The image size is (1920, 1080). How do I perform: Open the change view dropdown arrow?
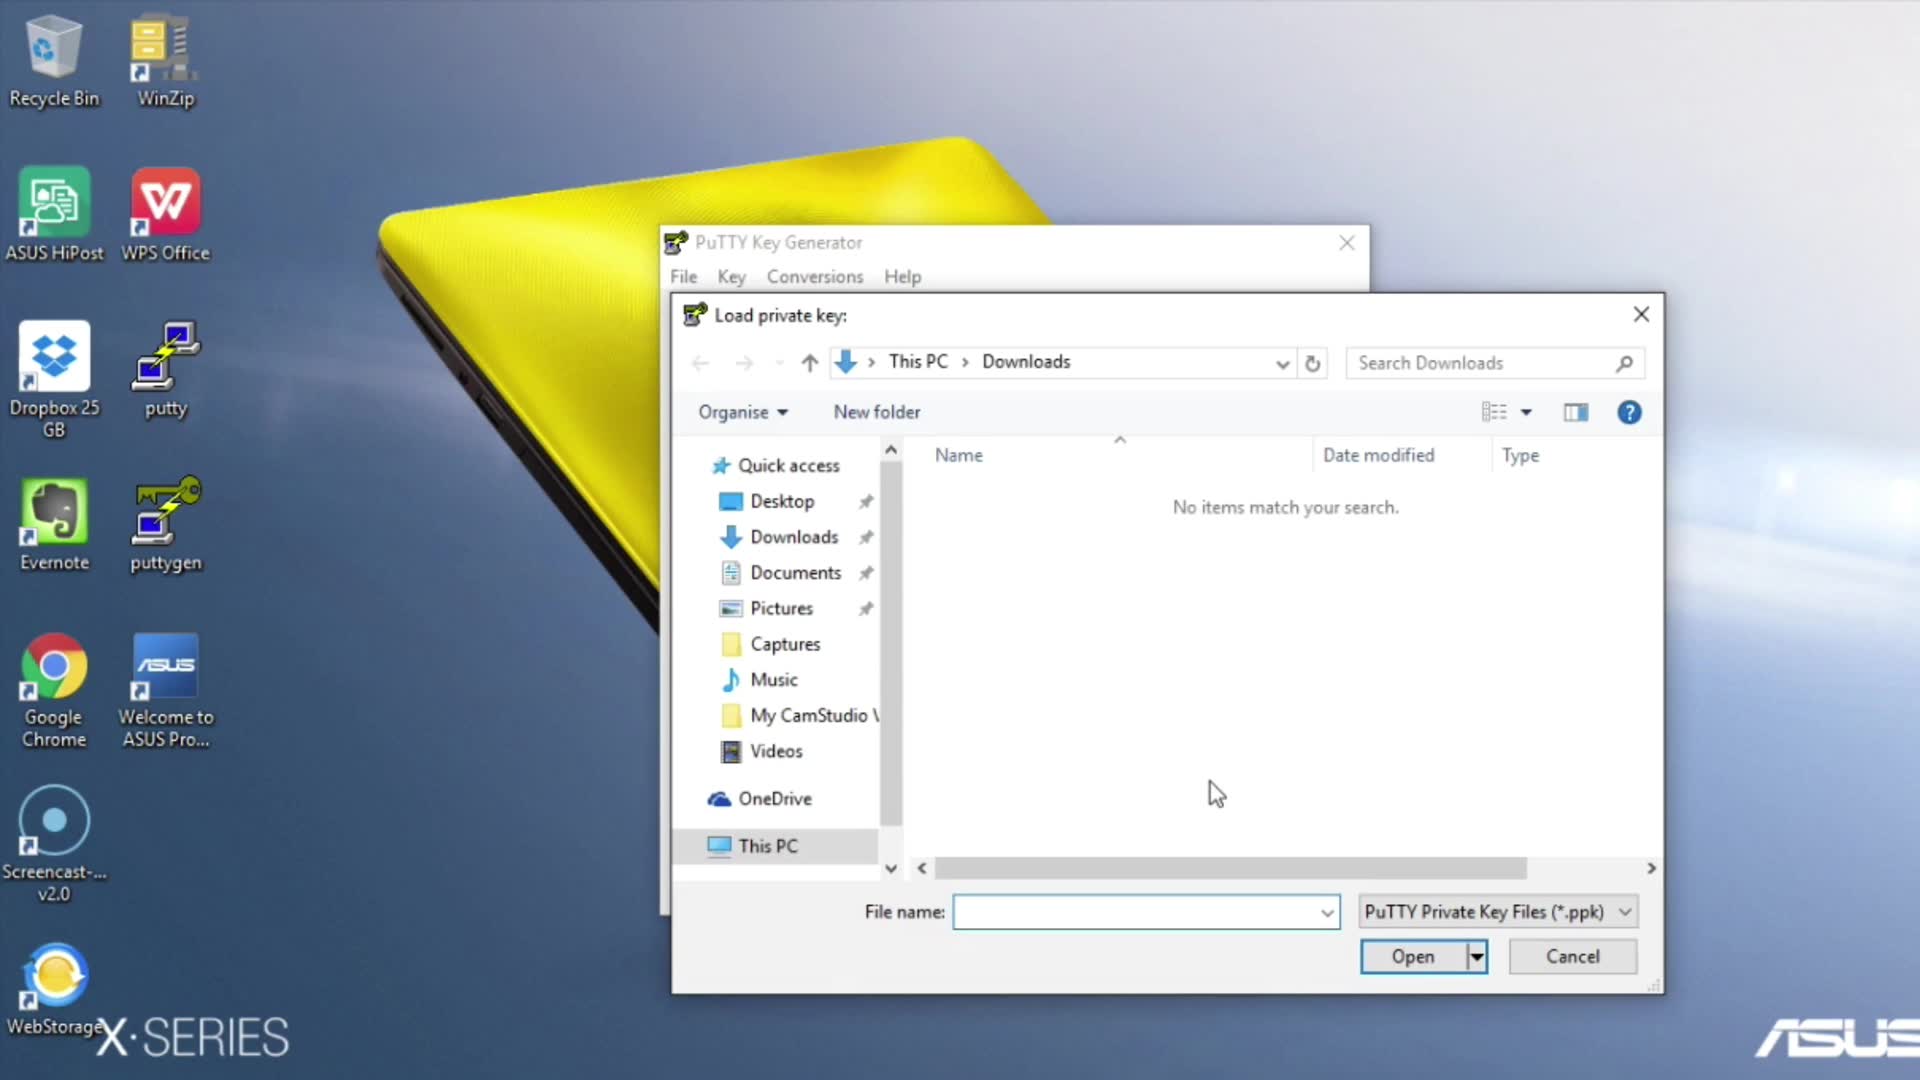(x=1526, y=412)
